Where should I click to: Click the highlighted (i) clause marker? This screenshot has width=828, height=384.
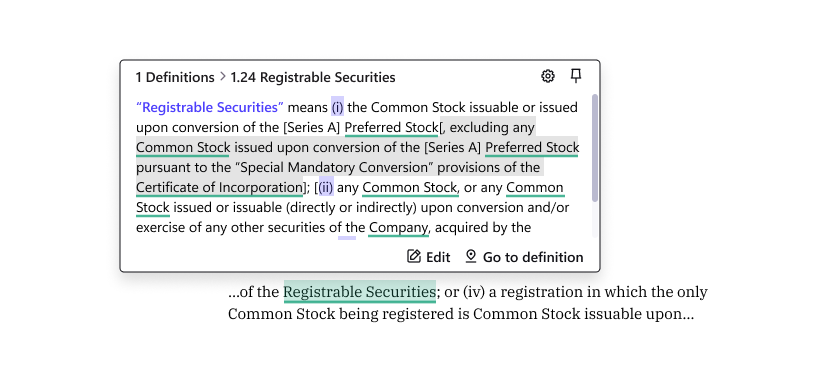tap(337, 107)
